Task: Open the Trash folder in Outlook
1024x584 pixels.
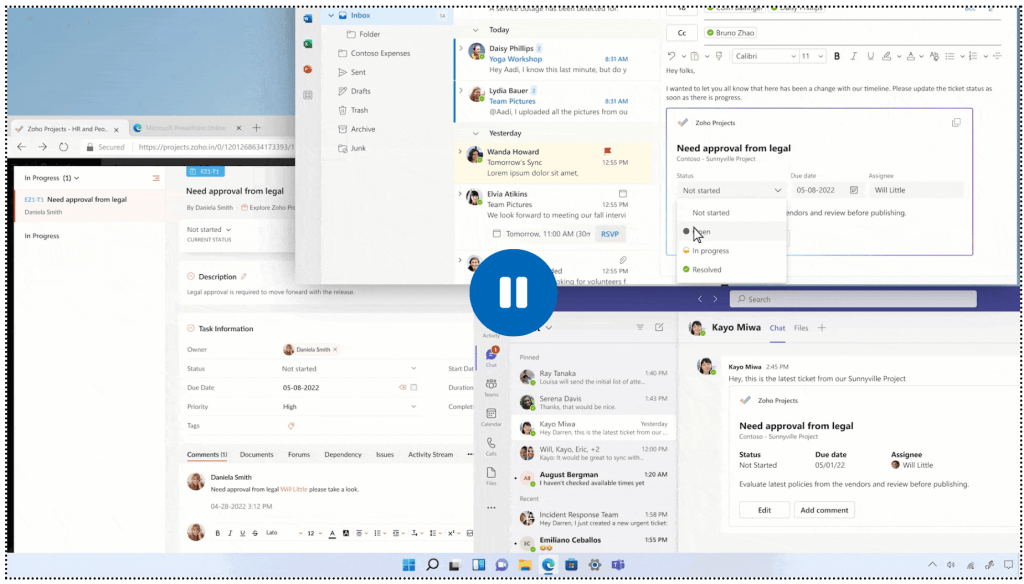Action: pyautogui.click(x=359, y=110)
